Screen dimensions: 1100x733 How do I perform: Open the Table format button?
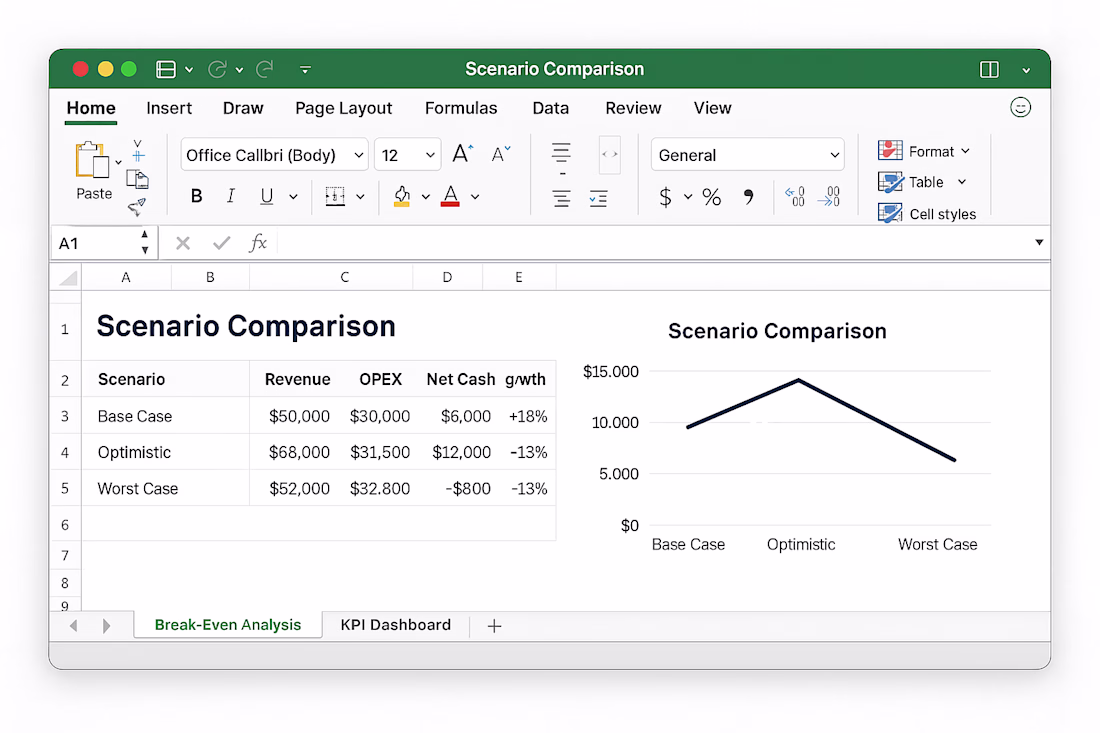(922, 182)
